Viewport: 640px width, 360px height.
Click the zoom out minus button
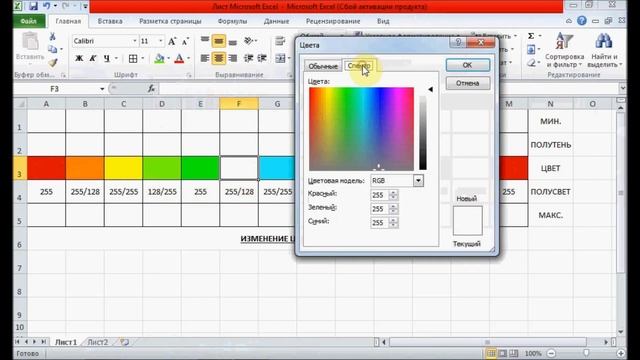[x=551, y=353]
